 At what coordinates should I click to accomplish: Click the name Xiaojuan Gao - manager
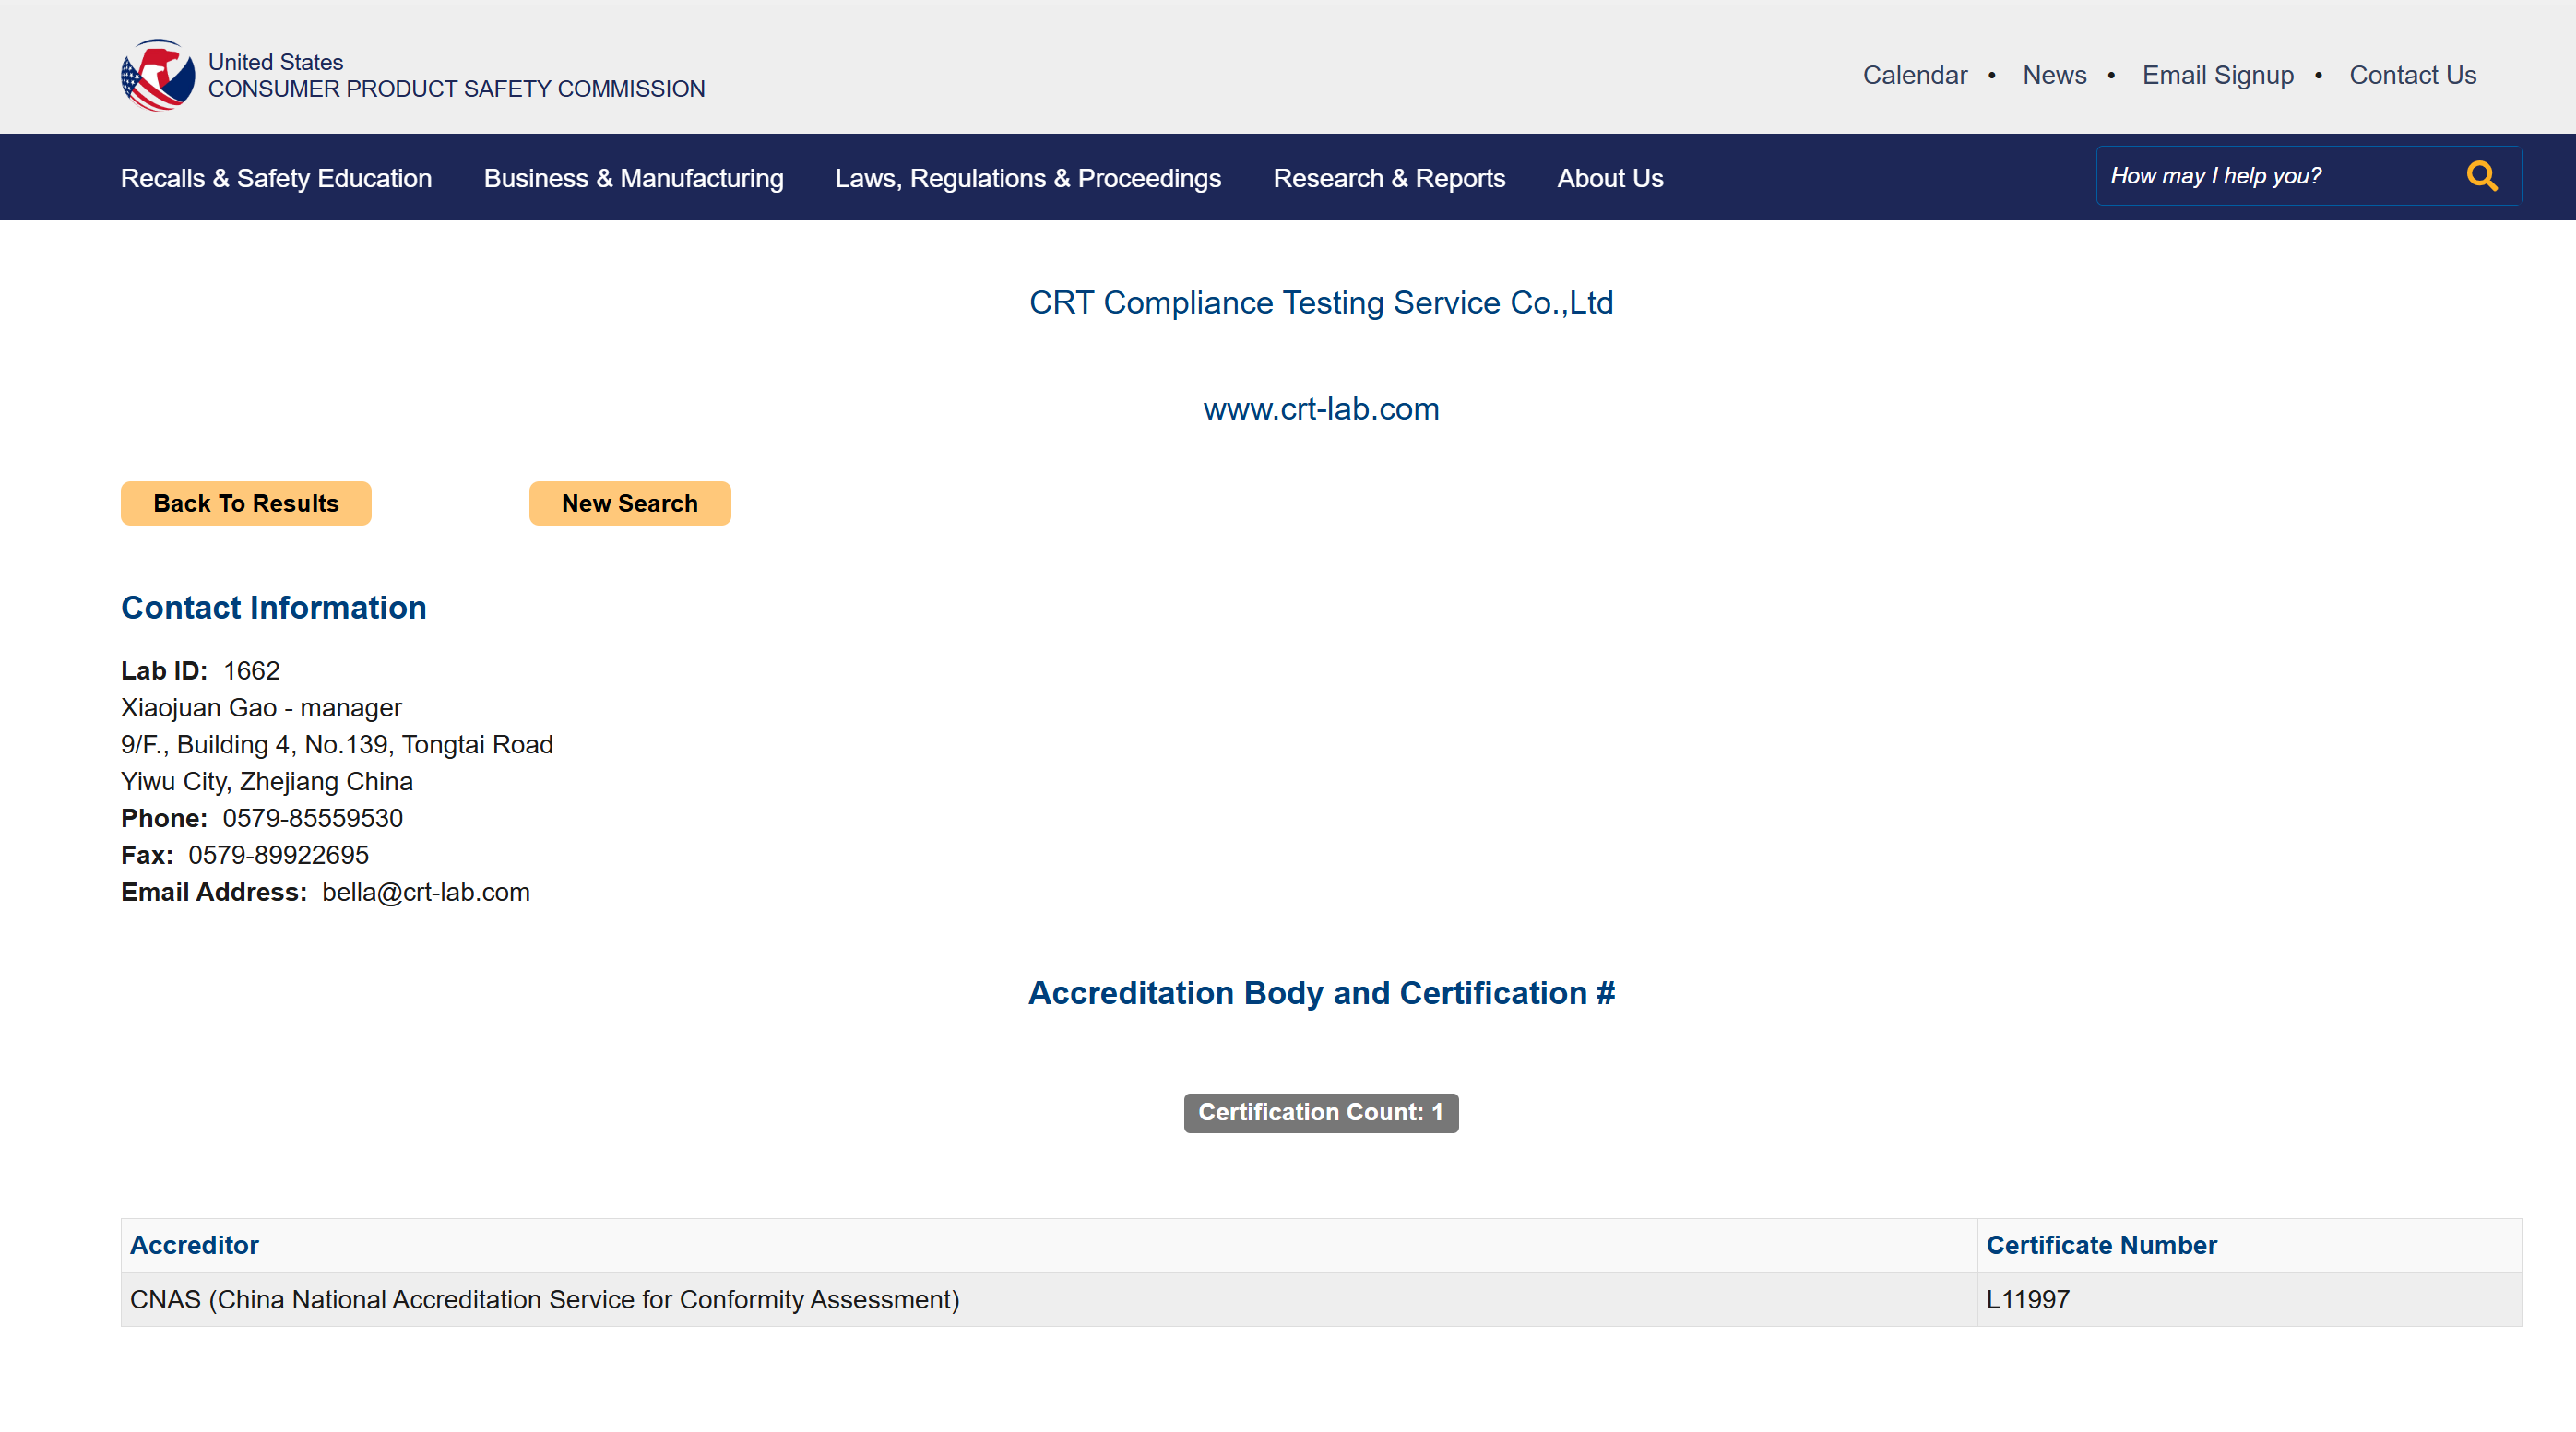[x=261, y=707]
